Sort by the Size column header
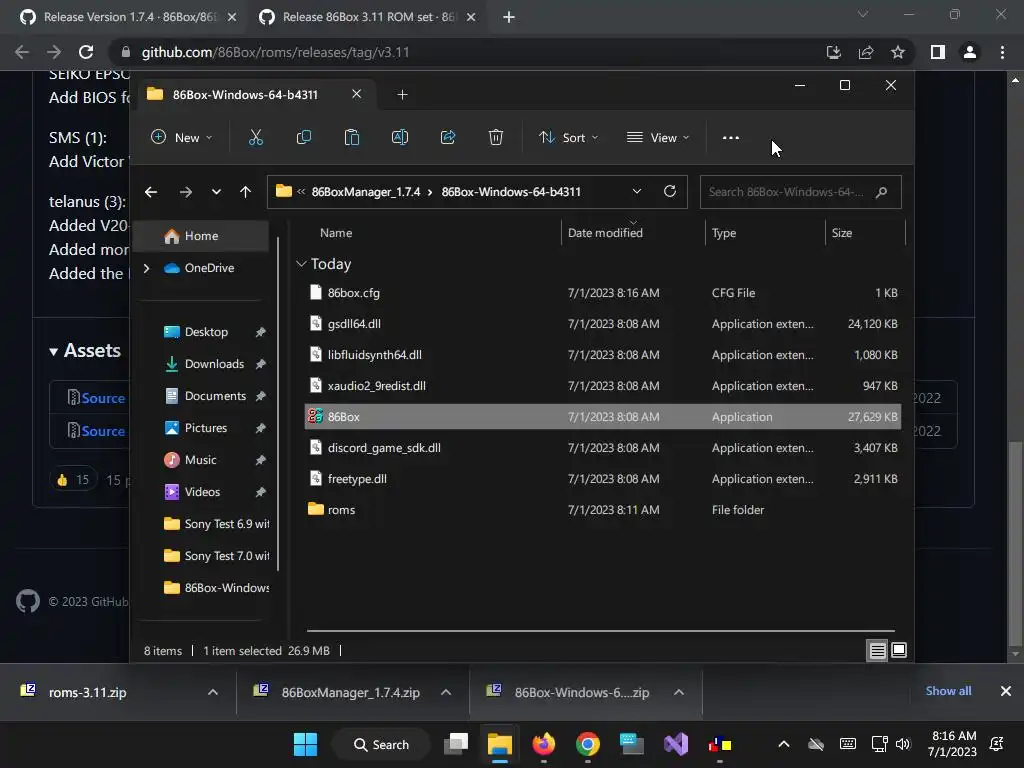Image resolution: width=1024 pixels, height=768 pixels. (x=842, y=233)
